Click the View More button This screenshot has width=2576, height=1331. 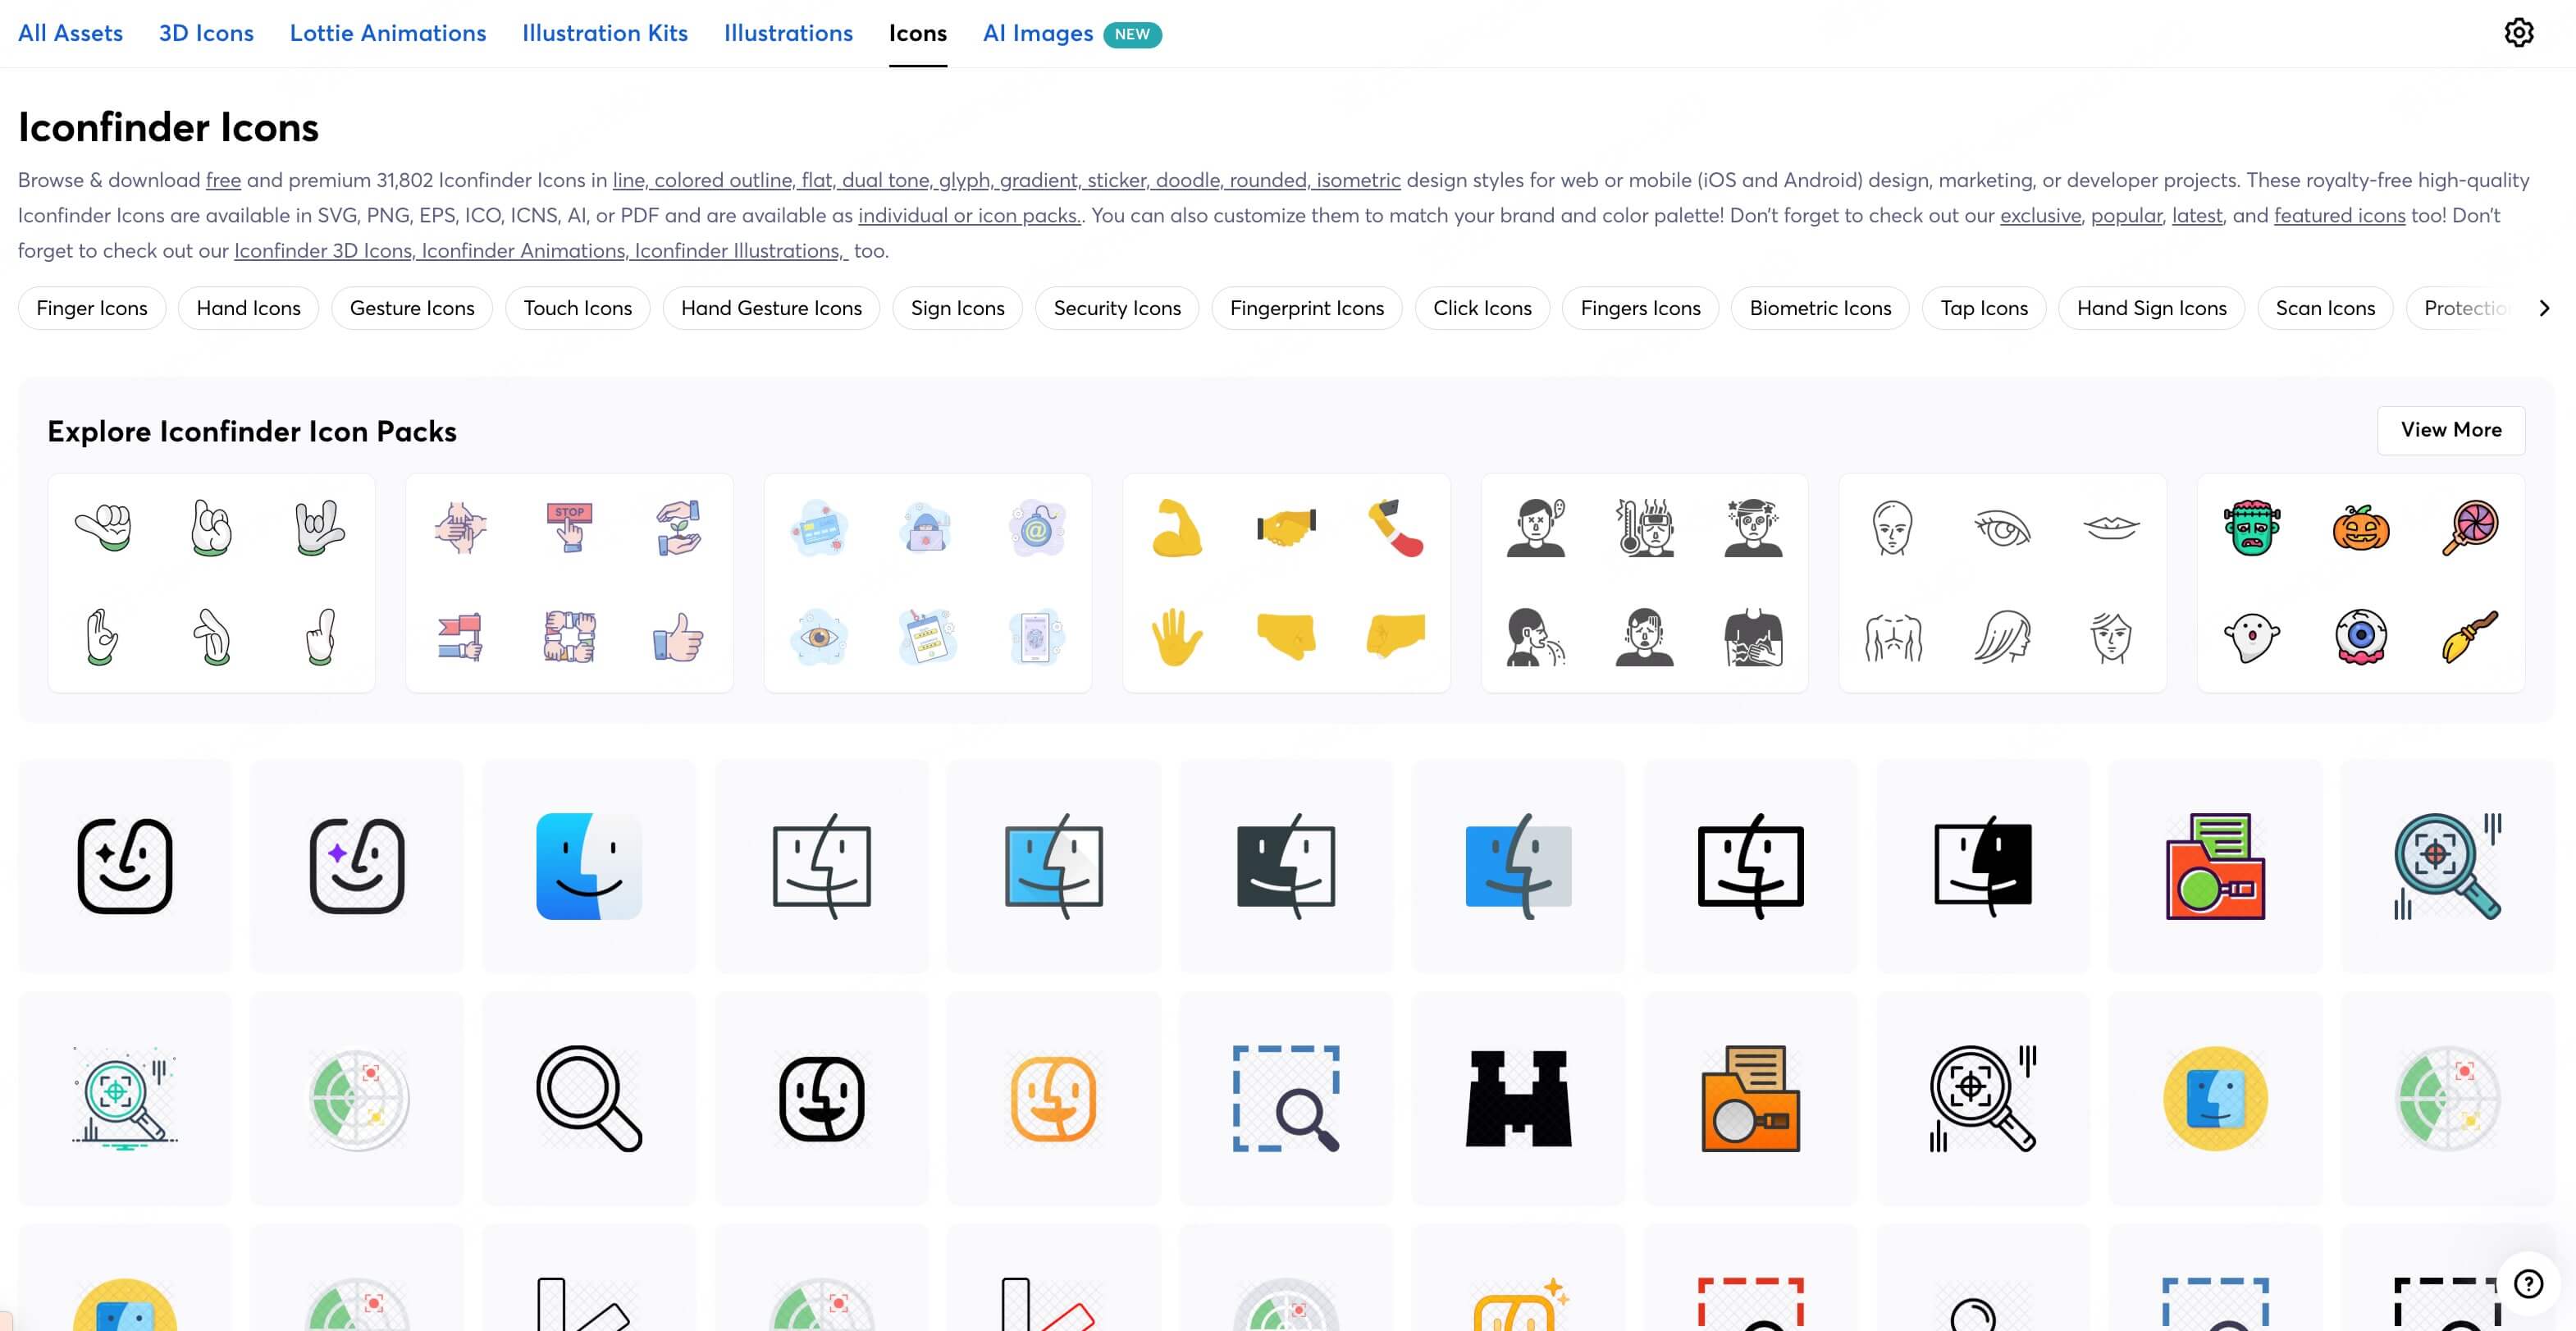click(x=2451, y=430)
